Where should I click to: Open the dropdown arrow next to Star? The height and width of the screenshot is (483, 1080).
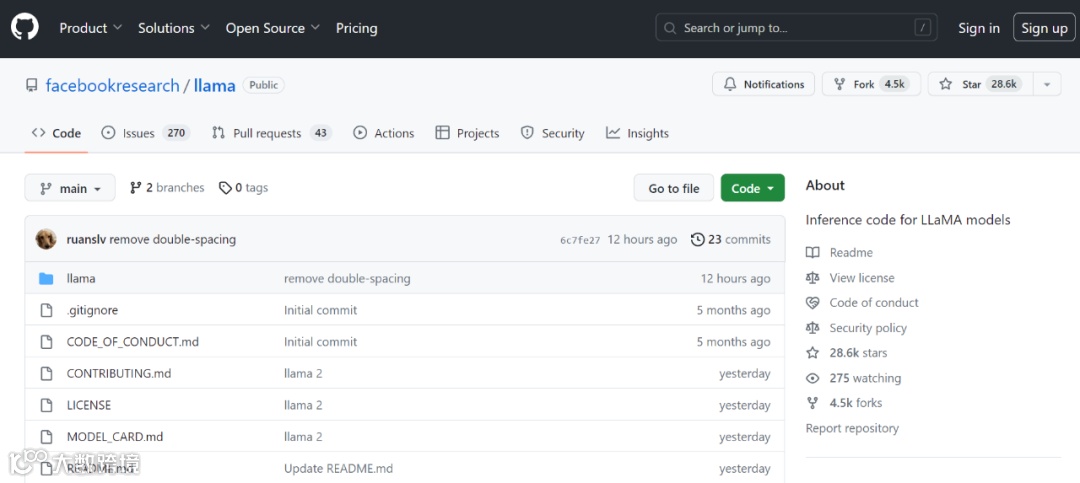[1047, 84]
